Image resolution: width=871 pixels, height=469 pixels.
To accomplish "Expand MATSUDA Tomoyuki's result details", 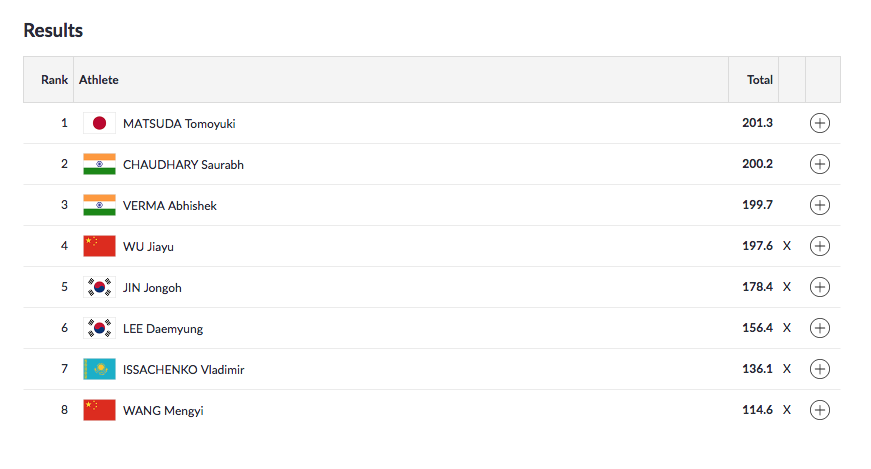I will [x=820, y=123].
